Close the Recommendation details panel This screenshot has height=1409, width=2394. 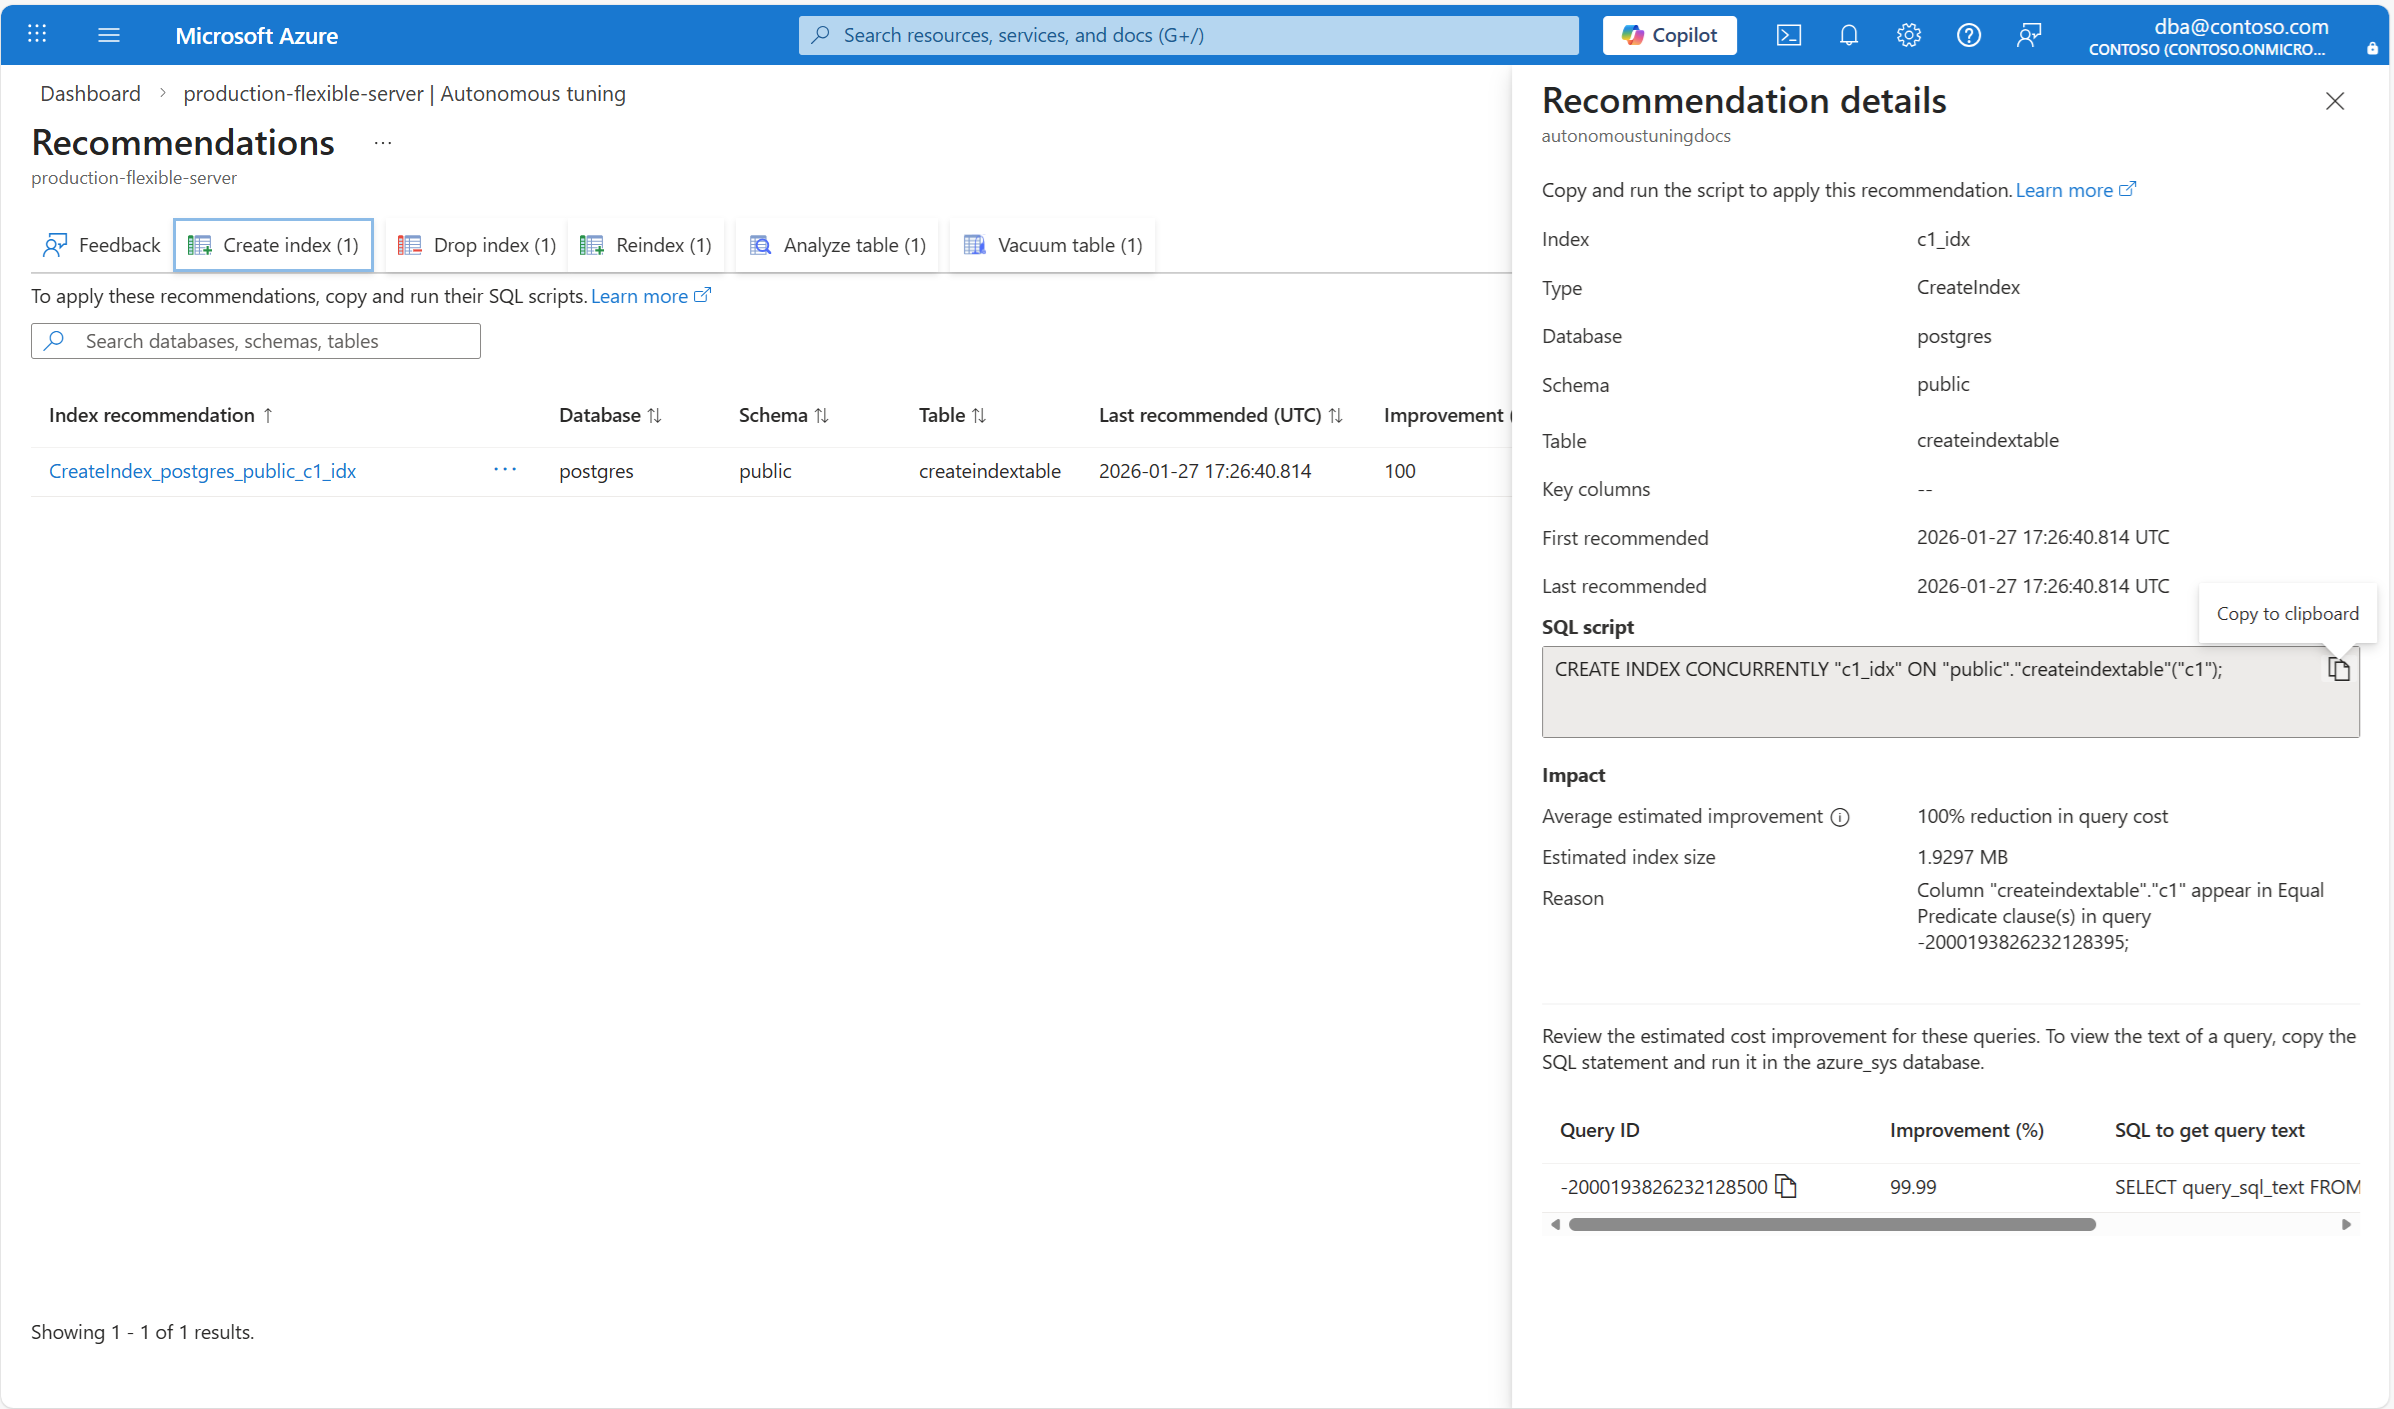point(2334,101)
